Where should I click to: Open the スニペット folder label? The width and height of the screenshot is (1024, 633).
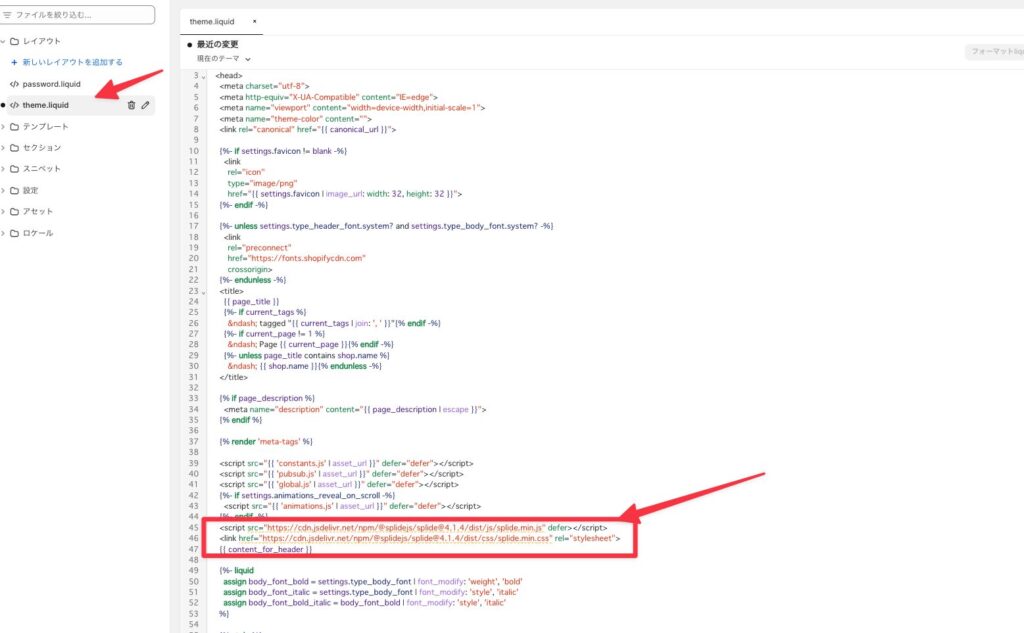pyautogui.click(x=42, y=169)
